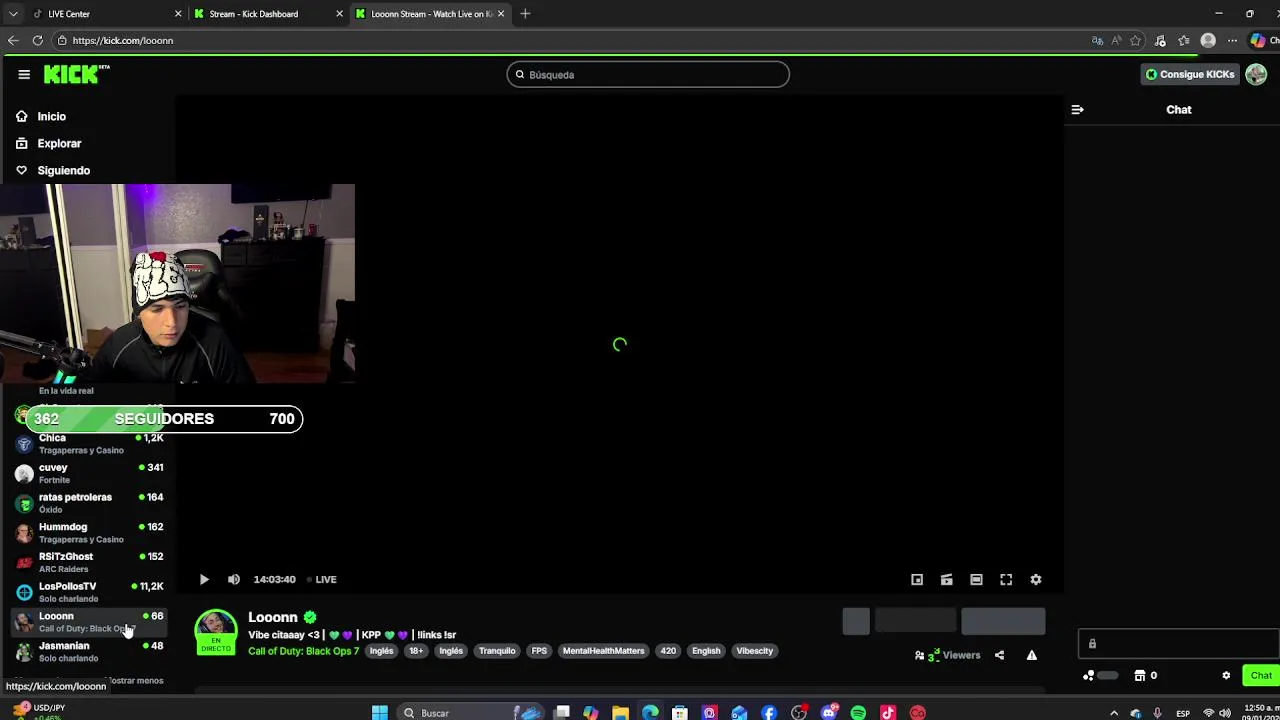The image size is (1280, 720).
Task: Select the English tag
Action: [x=706, y=651]
